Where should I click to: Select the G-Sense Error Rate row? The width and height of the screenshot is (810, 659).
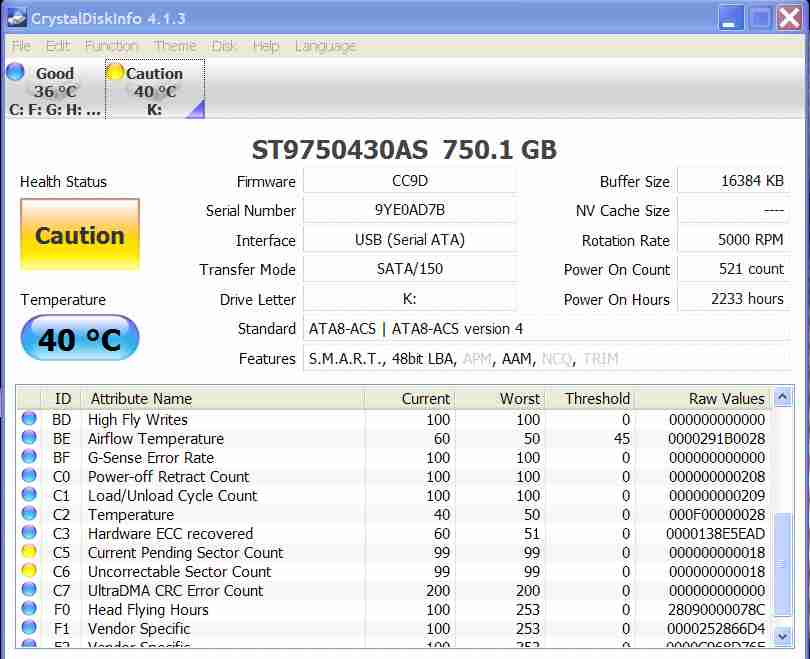(394, 458)
